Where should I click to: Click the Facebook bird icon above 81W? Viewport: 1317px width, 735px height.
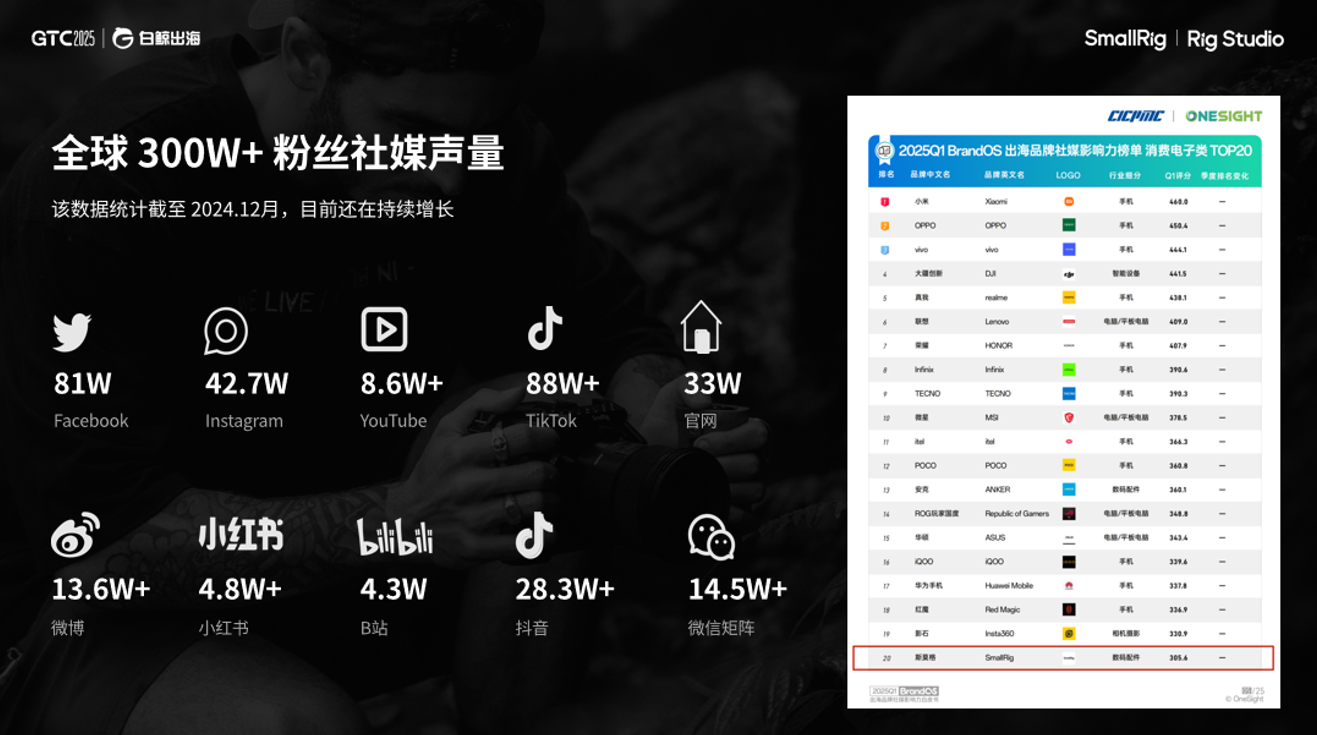tap(72, 332)
